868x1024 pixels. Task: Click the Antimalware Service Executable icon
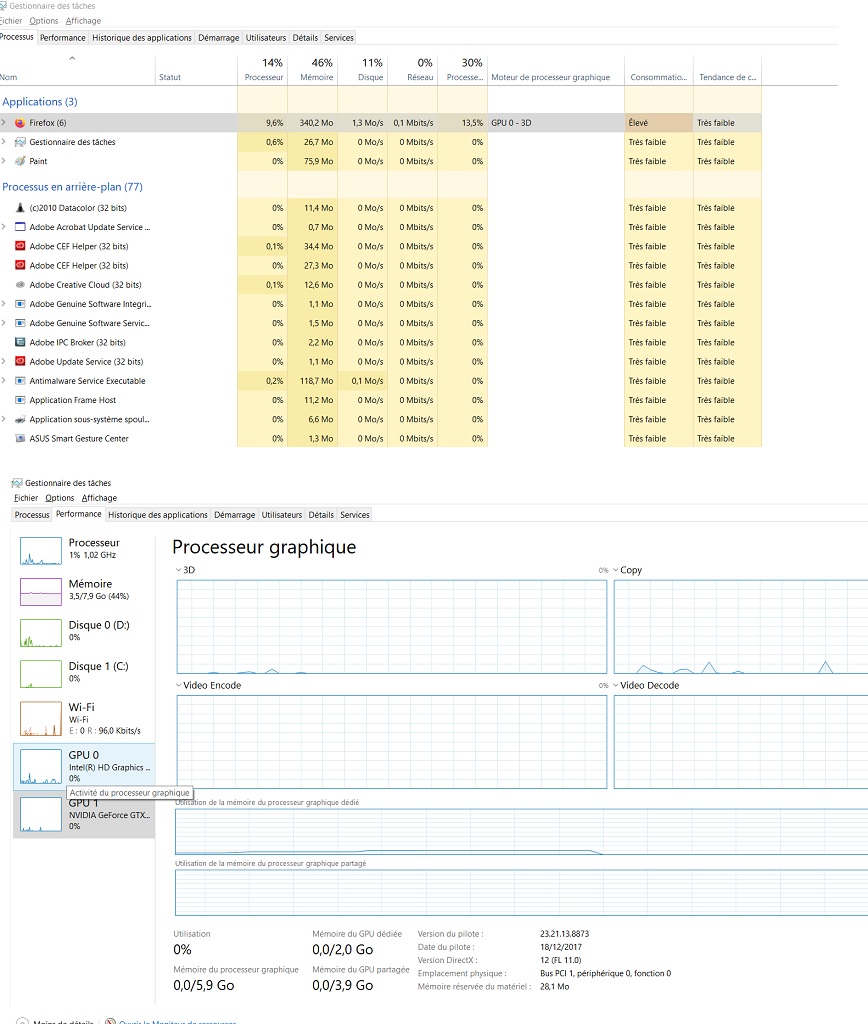20,381
